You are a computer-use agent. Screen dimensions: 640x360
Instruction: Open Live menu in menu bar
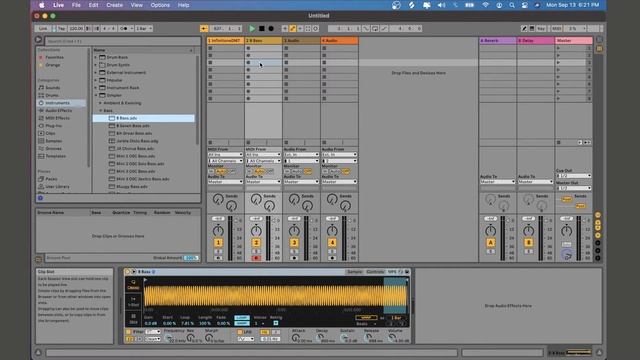(58, 5)
